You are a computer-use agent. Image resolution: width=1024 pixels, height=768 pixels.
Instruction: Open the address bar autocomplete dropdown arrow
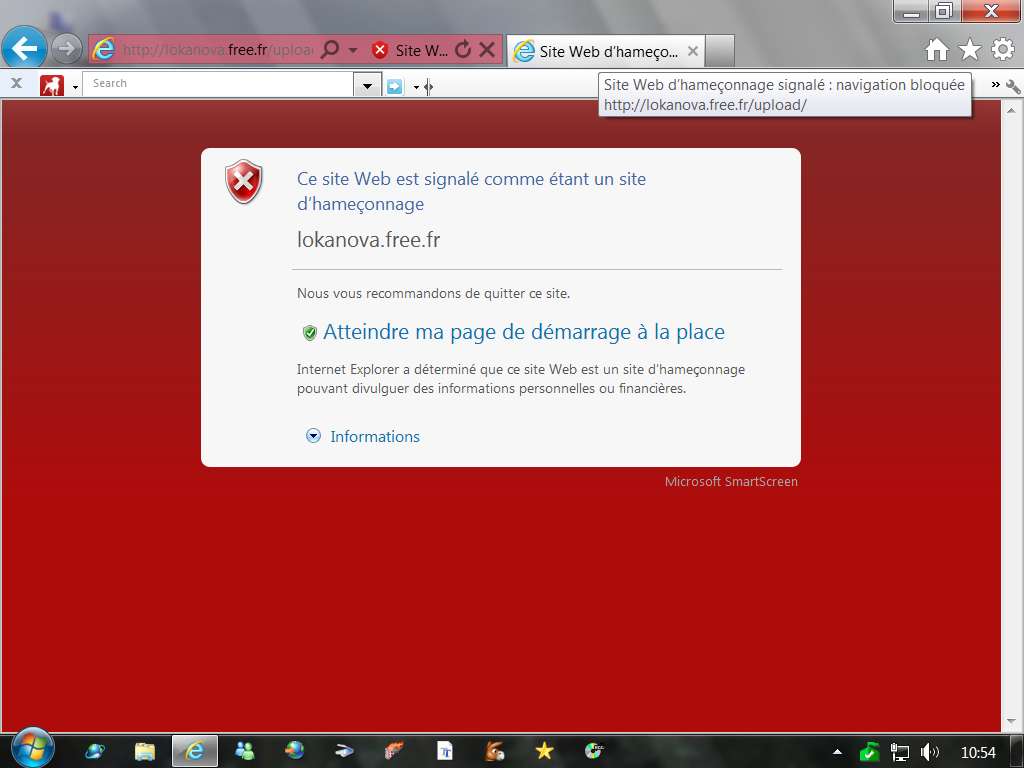pyautogui.click(x=353, y=50)
